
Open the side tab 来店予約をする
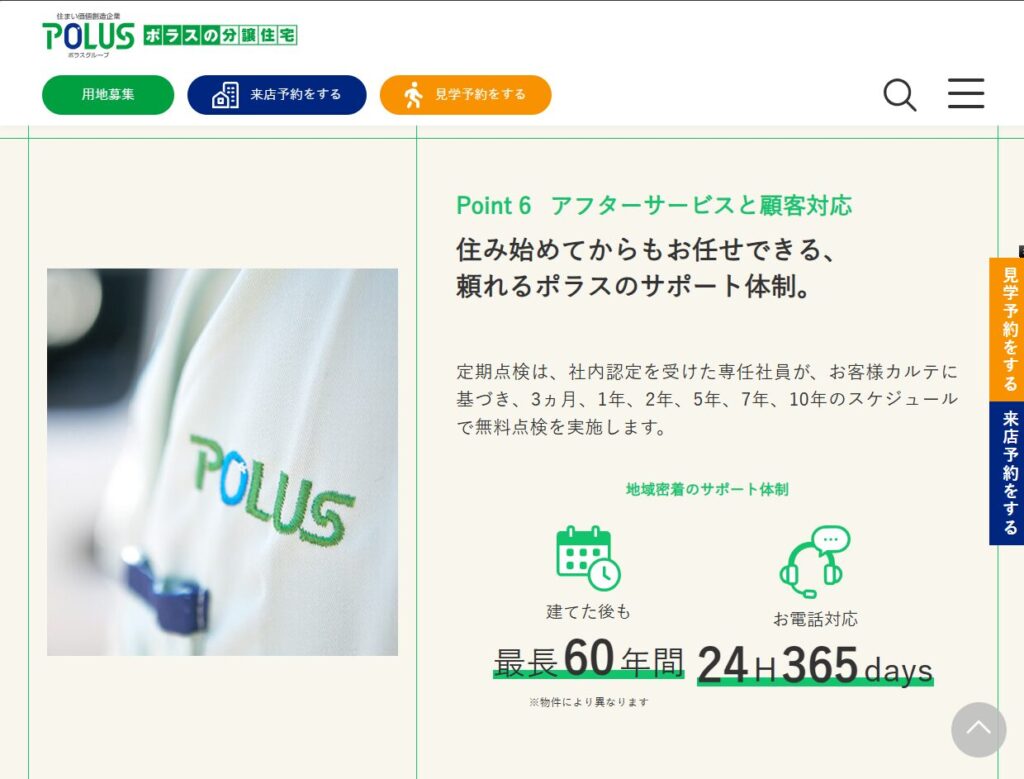click(x=1007, y=473)
